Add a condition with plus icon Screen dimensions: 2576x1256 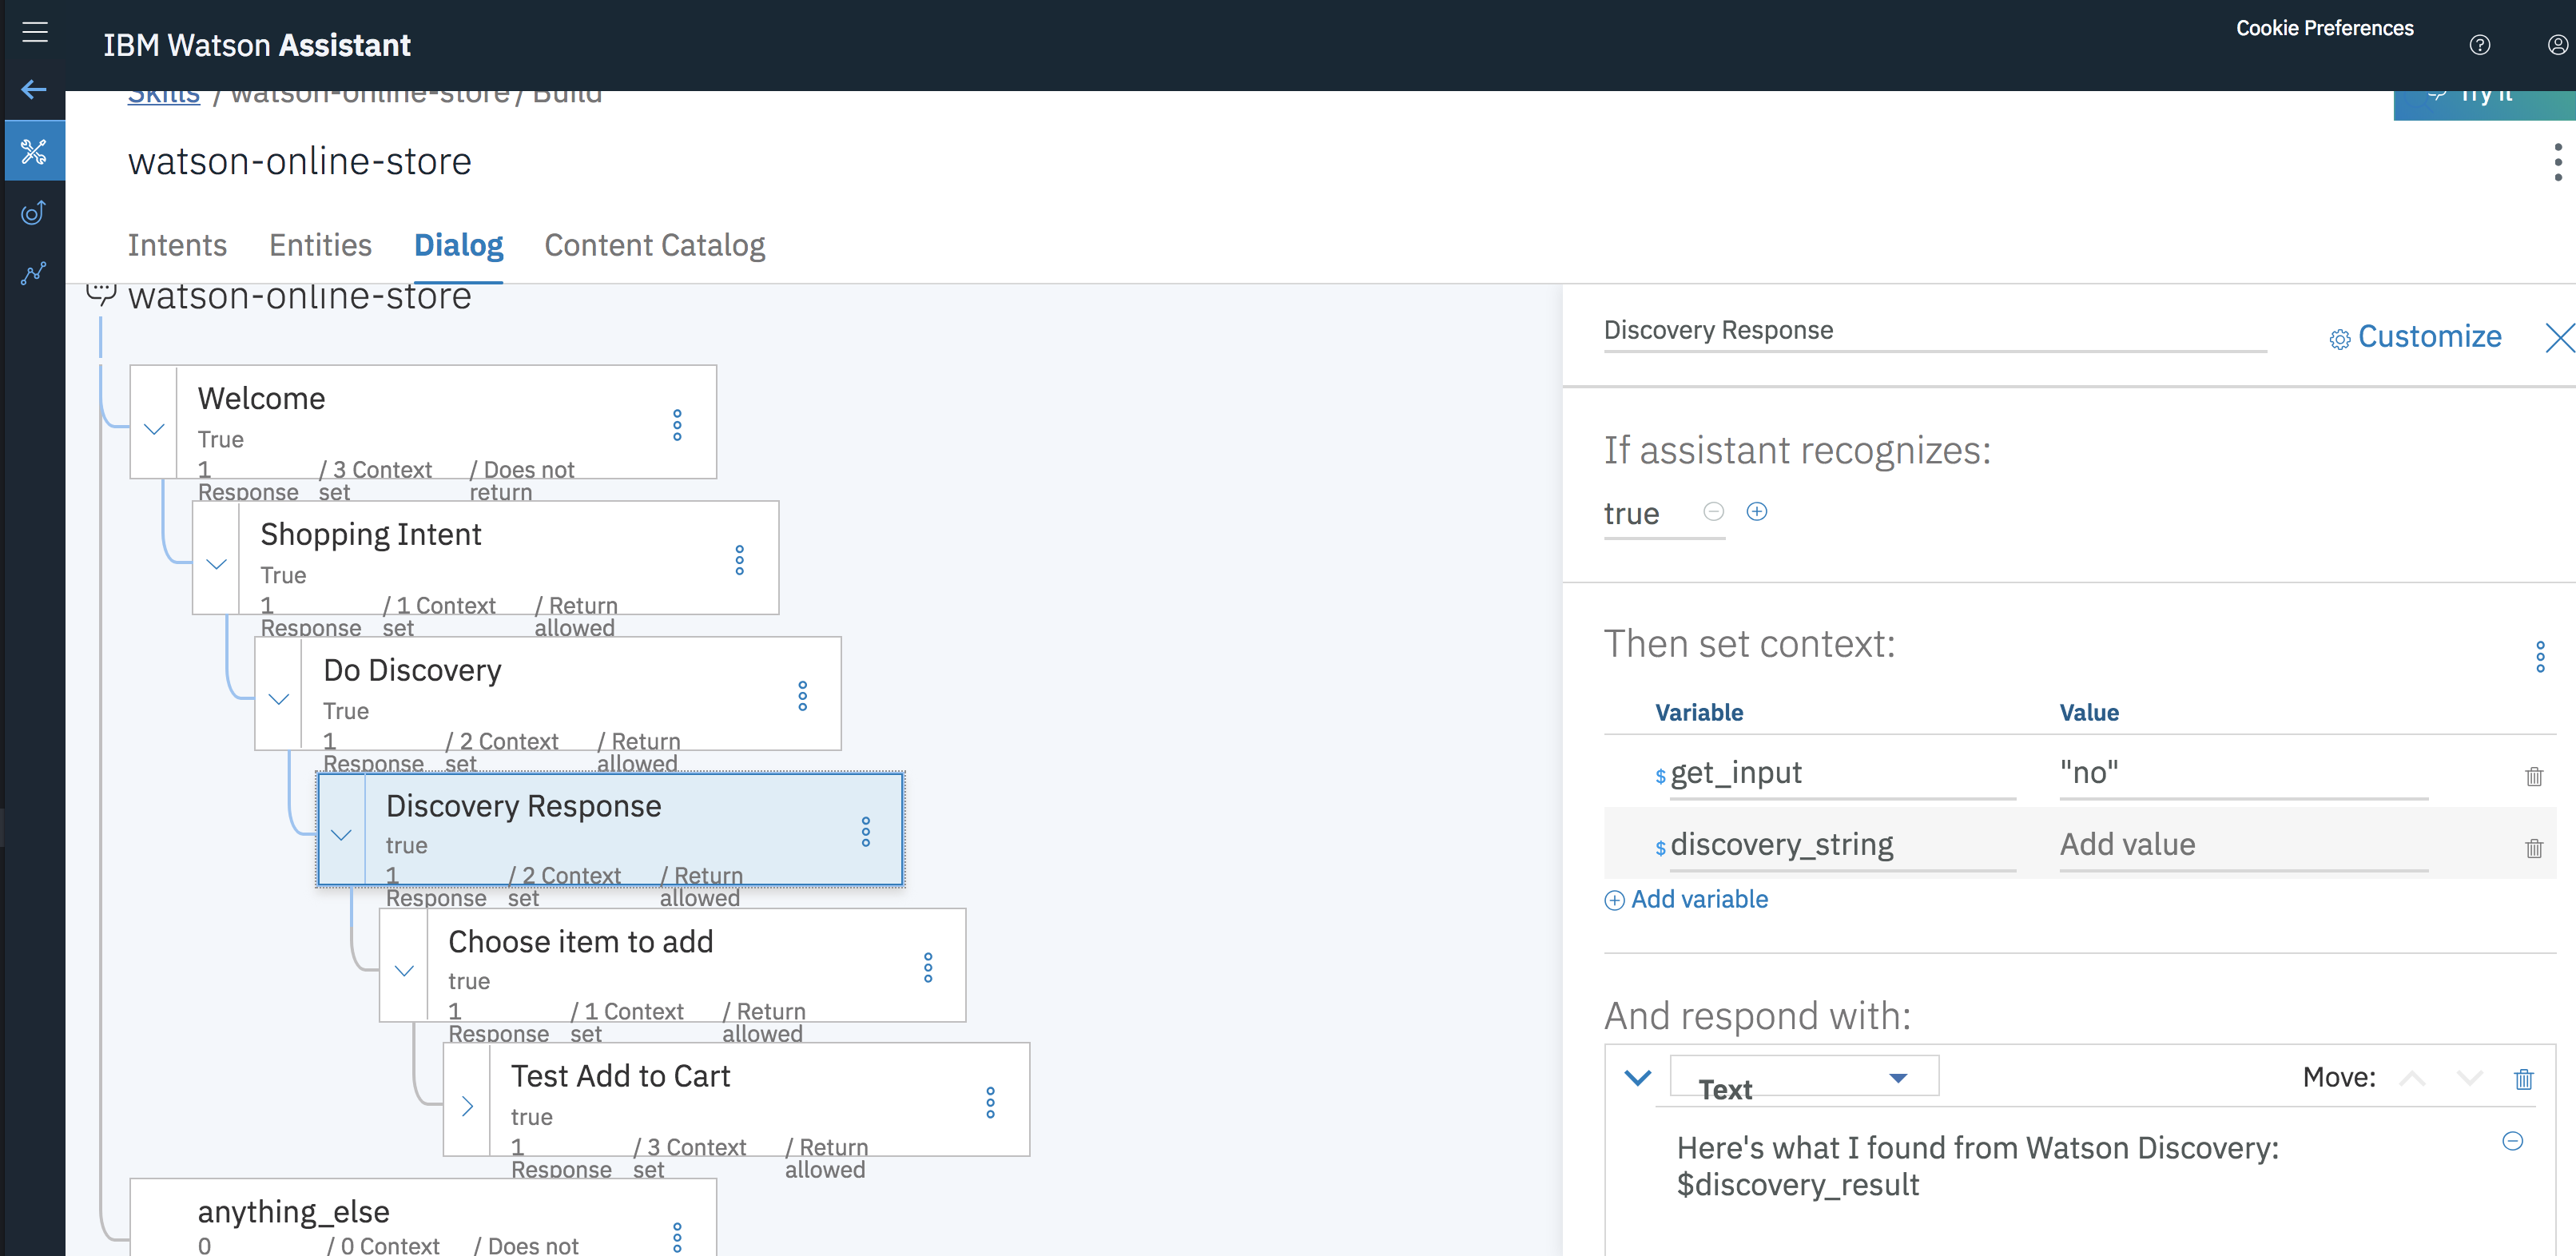[1756, 512]
